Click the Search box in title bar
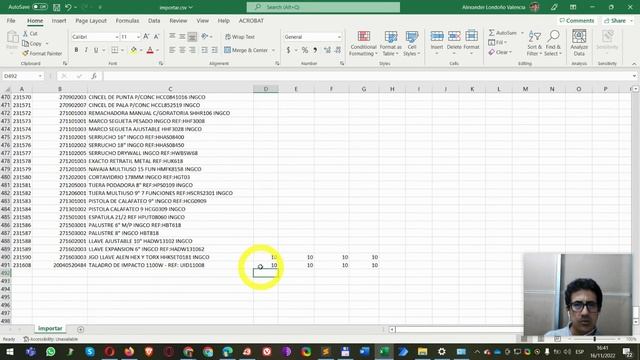Screen dimensions: 640x360 tap(323, 7)
